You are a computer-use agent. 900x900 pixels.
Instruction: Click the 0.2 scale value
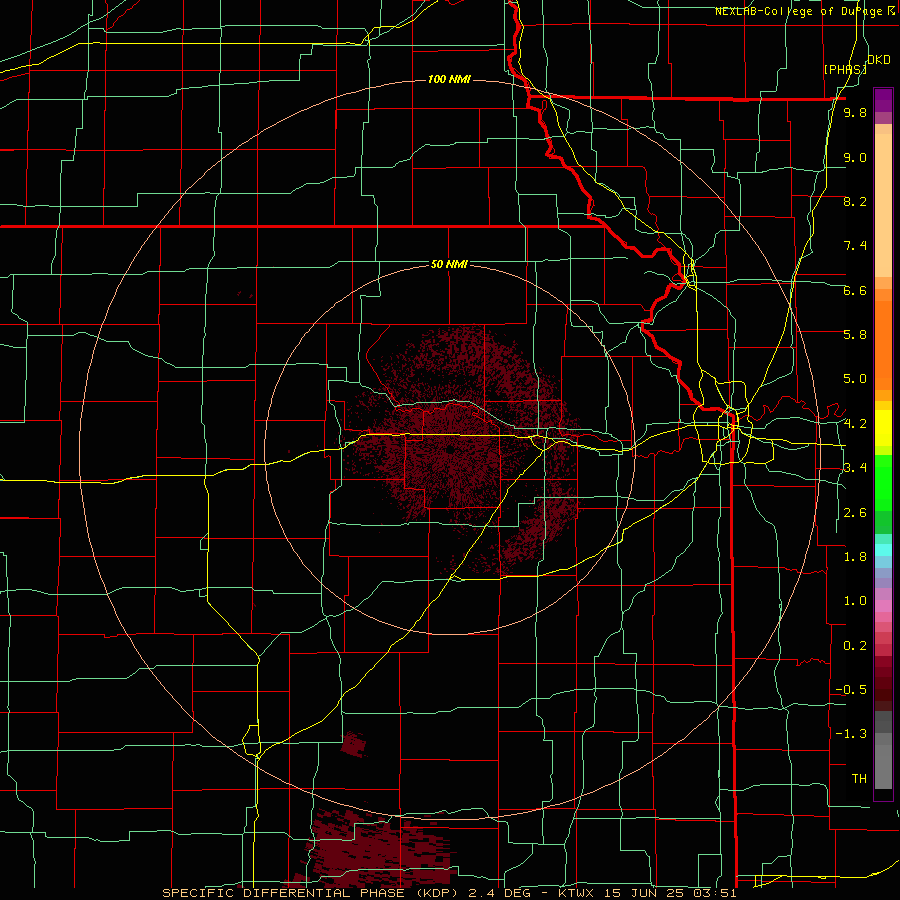pos(855,645)
